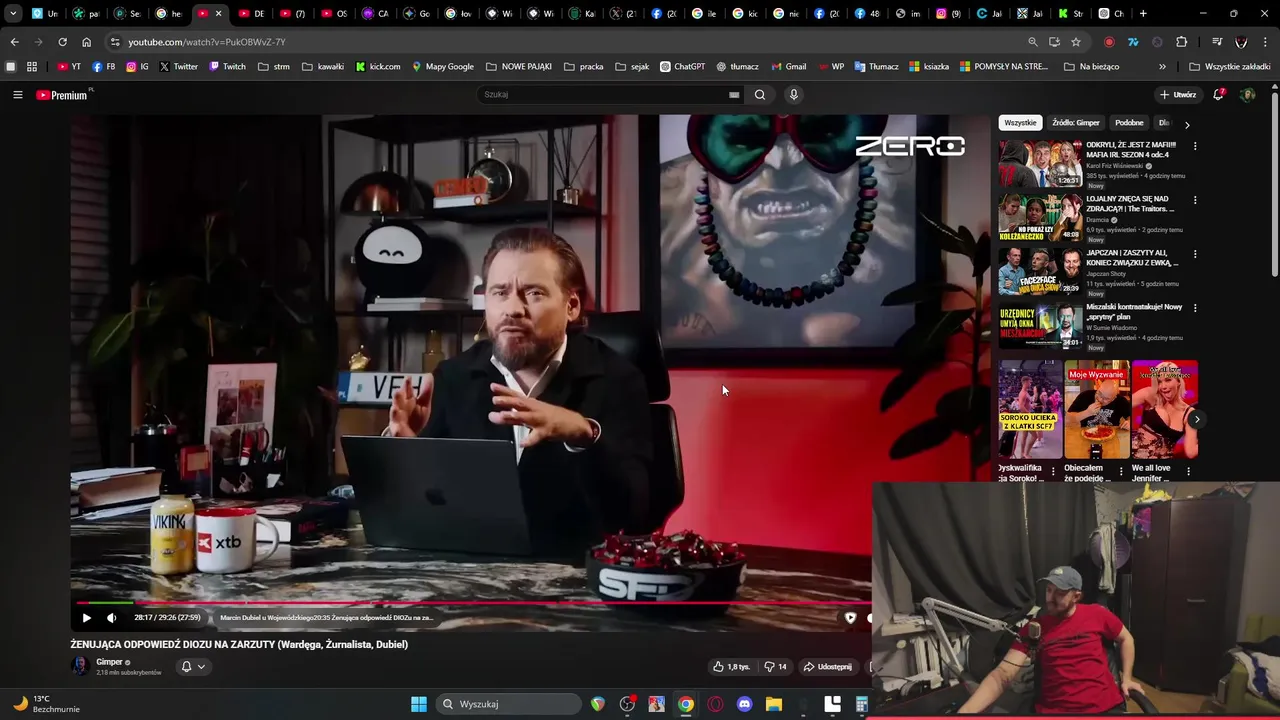The height and width of the screenshot is (720, 1280).
Task: Open the ChatGPT bookmark
Action: pyautogui.click(x=682, y=67)
